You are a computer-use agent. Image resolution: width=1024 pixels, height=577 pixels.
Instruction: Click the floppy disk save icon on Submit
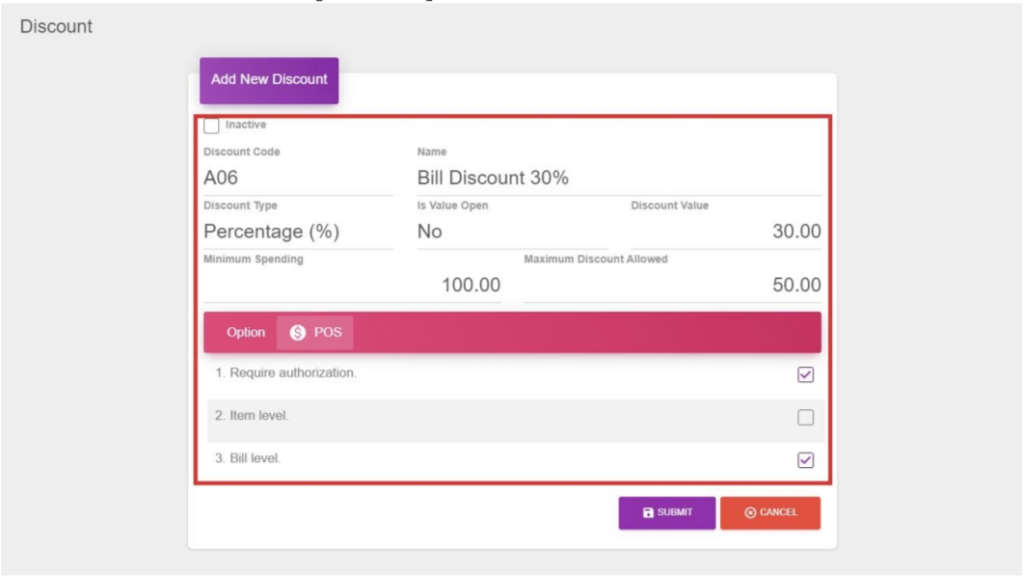pos(648,513)
